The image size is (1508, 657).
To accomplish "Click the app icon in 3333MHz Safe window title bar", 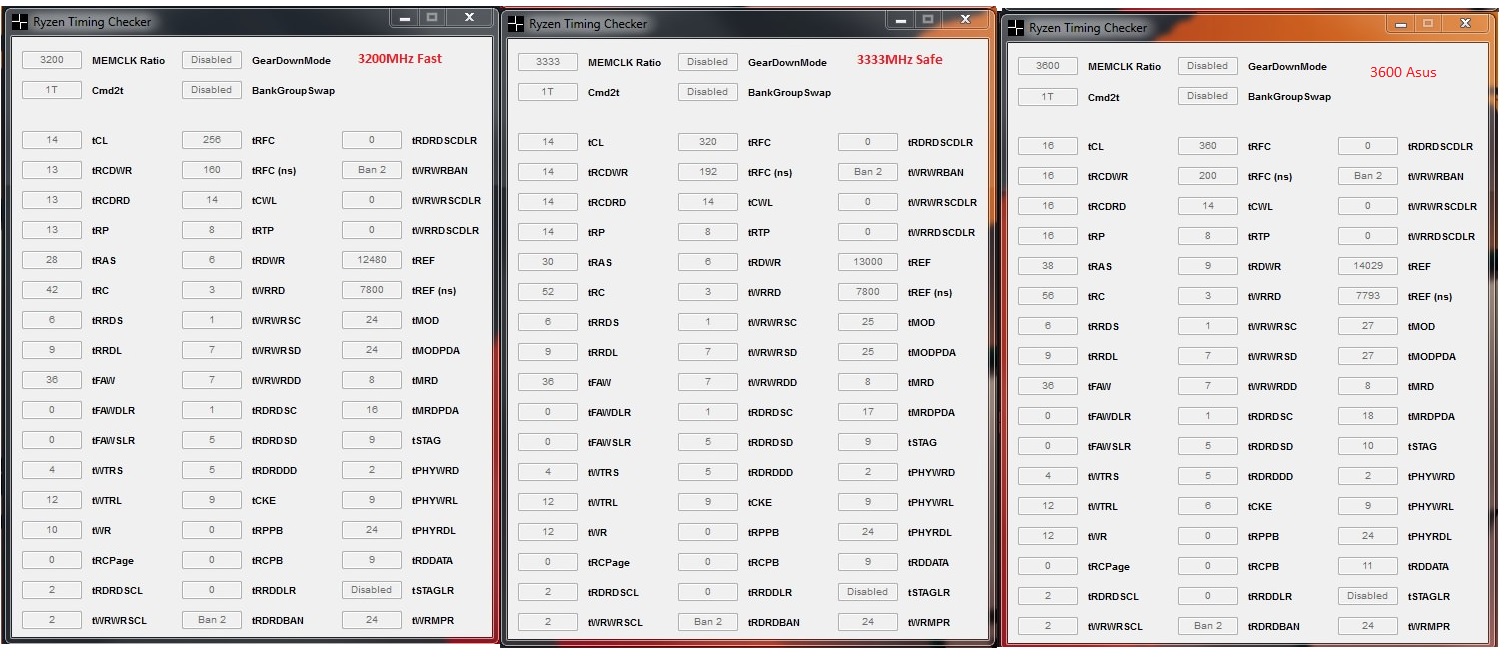I will pos(515,23).
